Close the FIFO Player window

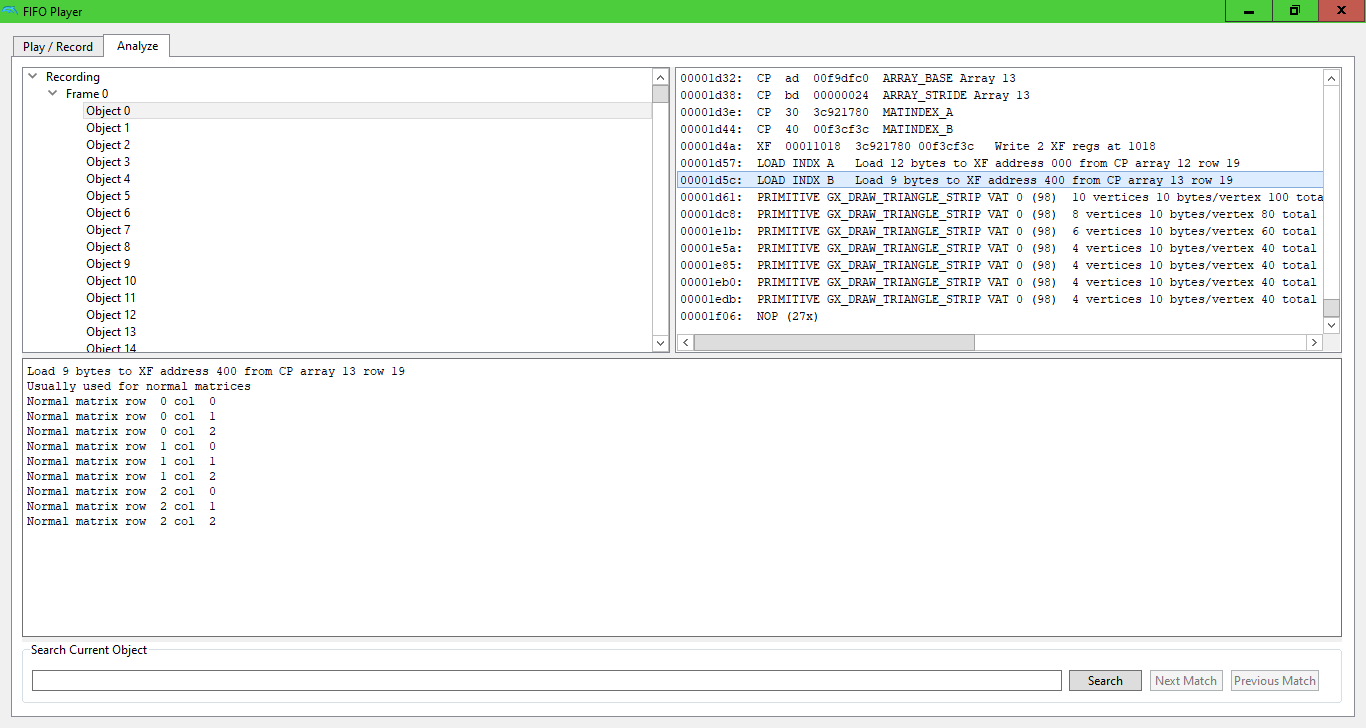[1342, 11]
